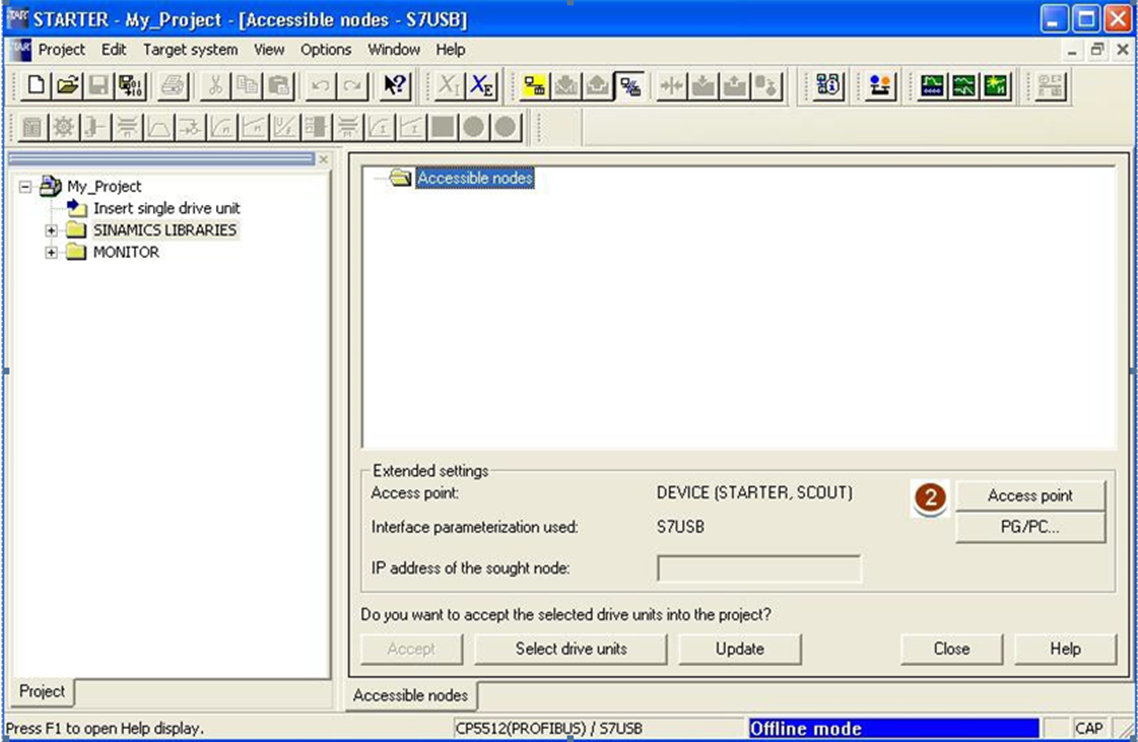The width and height of the screenshot is (1138, 742).
Task: Click the Select drive units button
Action: coord(571,648)
